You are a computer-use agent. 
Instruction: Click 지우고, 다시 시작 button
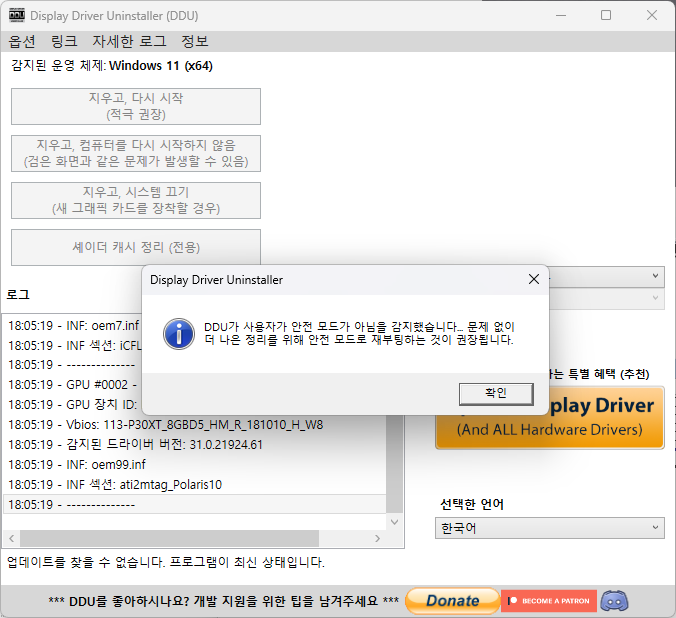tap(136, 107)
